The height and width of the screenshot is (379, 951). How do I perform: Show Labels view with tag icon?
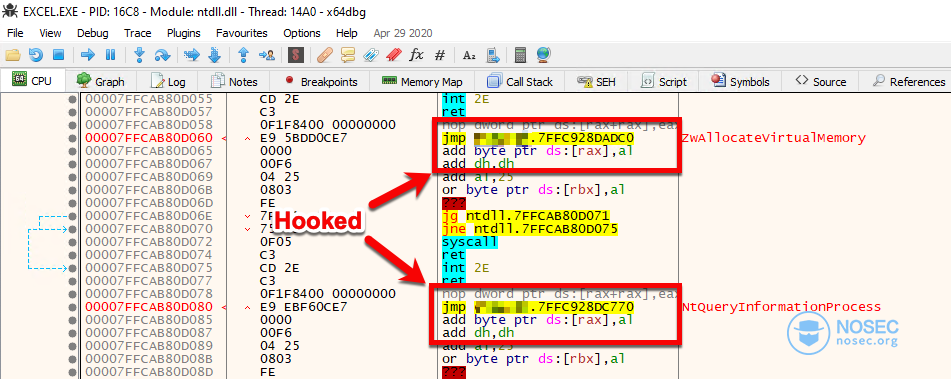click(x=371, y=55)
